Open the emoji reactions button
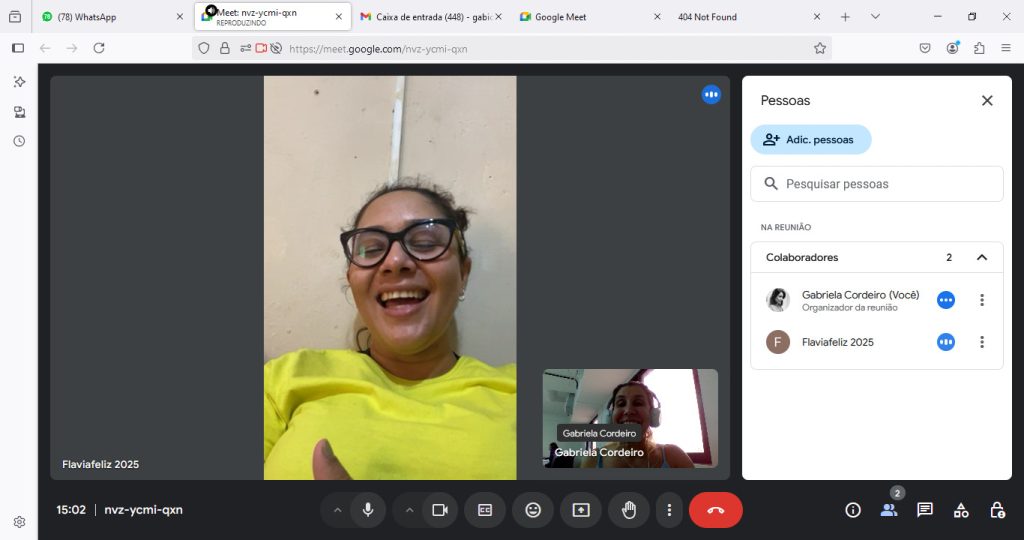The width and height of the screenshot is (1024, 540). (x=533, y=510)
